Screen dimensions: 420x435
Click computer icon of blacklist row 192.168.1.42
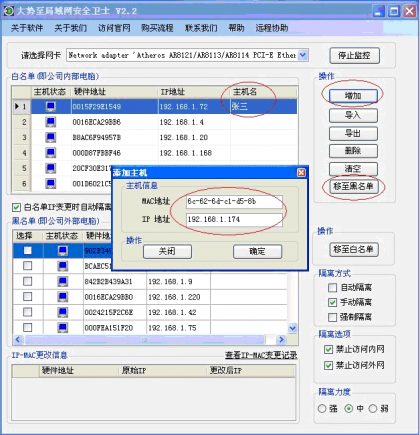point(63,312)
